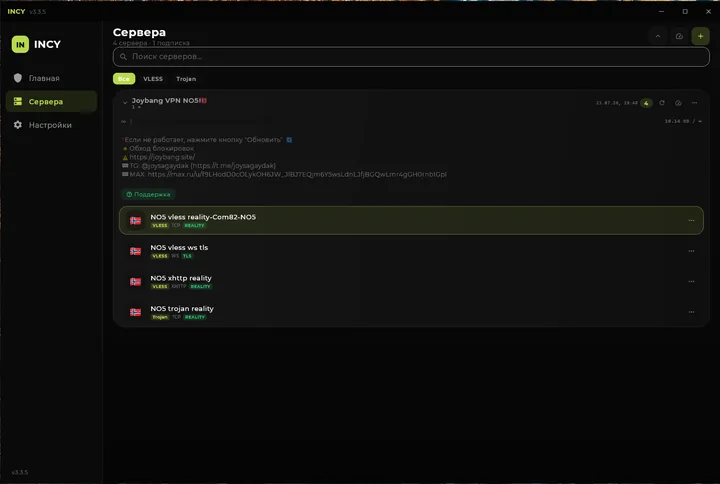This screenshot has height=484, width=720.
Task: Click the gear icon next to Настройки
Action: [x=18, y=125]
